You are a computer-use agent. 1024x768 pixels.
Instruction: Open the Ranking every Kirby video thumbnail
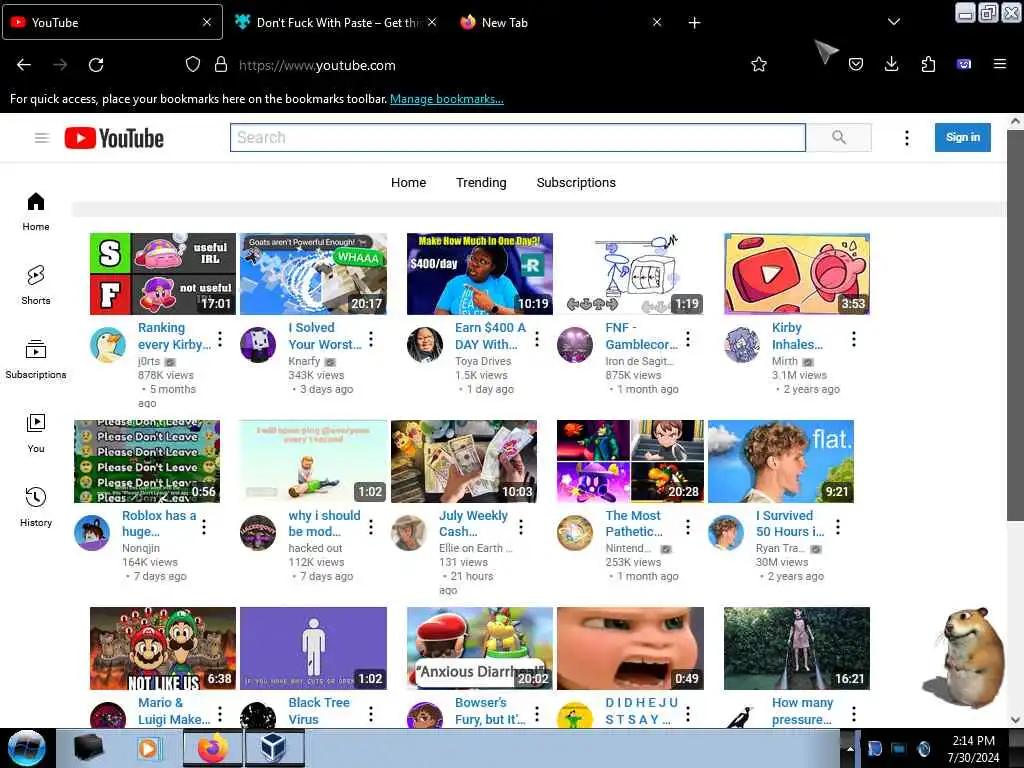163,274
